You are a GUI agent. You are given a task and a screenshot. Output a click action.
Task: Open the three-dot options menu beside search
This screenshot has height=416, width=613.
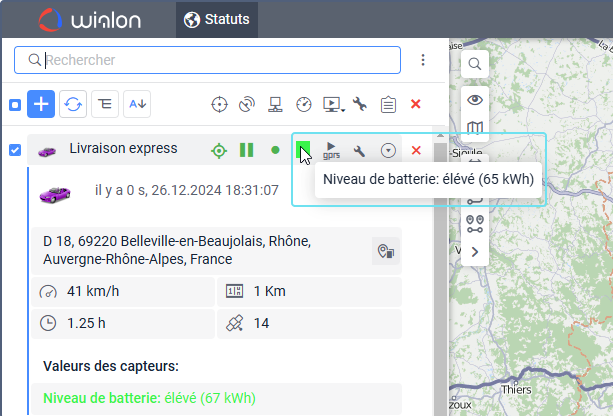point(423,60)
